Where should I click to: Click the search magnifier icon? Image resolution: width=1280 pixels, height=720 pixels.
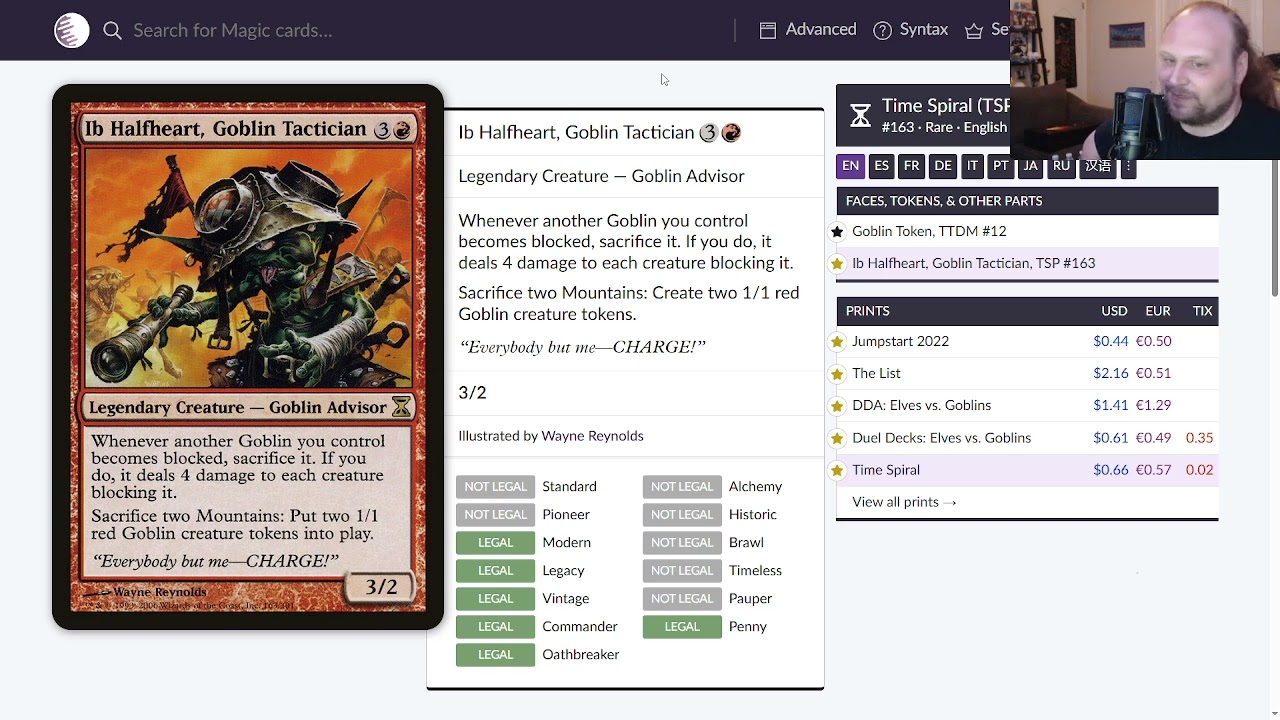(112, 31)
